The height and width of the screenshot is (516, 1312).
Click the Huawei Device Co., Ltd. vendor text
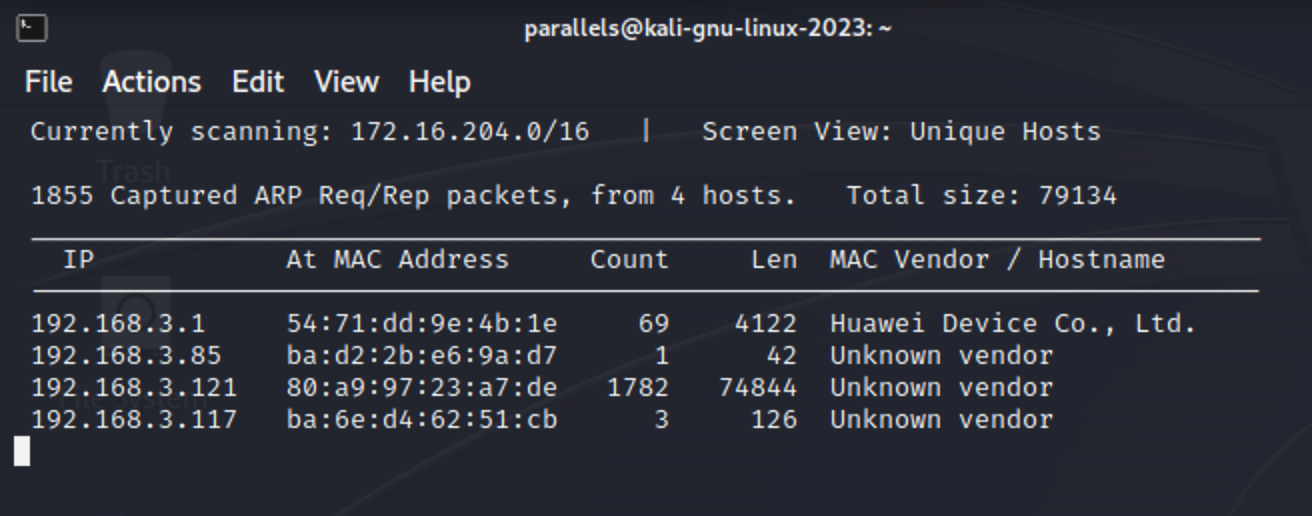tap(1012, 324)
